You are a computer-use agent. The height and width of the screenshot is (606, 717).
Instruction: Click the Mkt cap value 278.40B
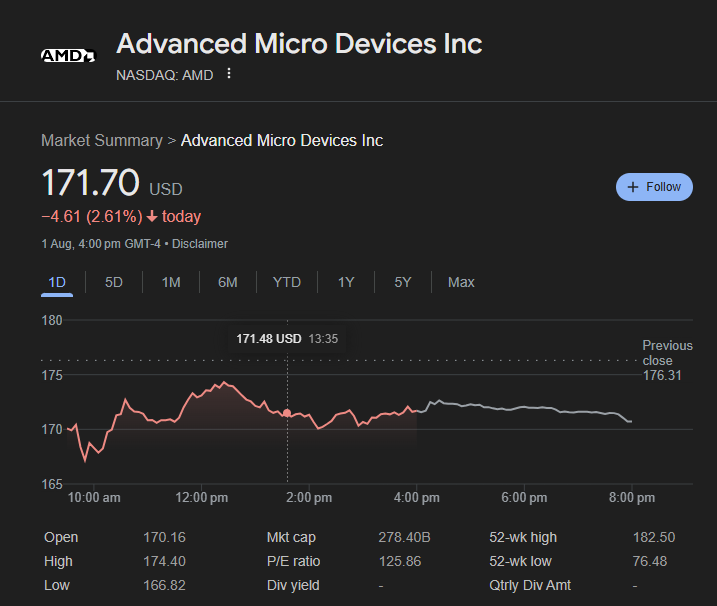pyautogui.click(x=404, y=537)
